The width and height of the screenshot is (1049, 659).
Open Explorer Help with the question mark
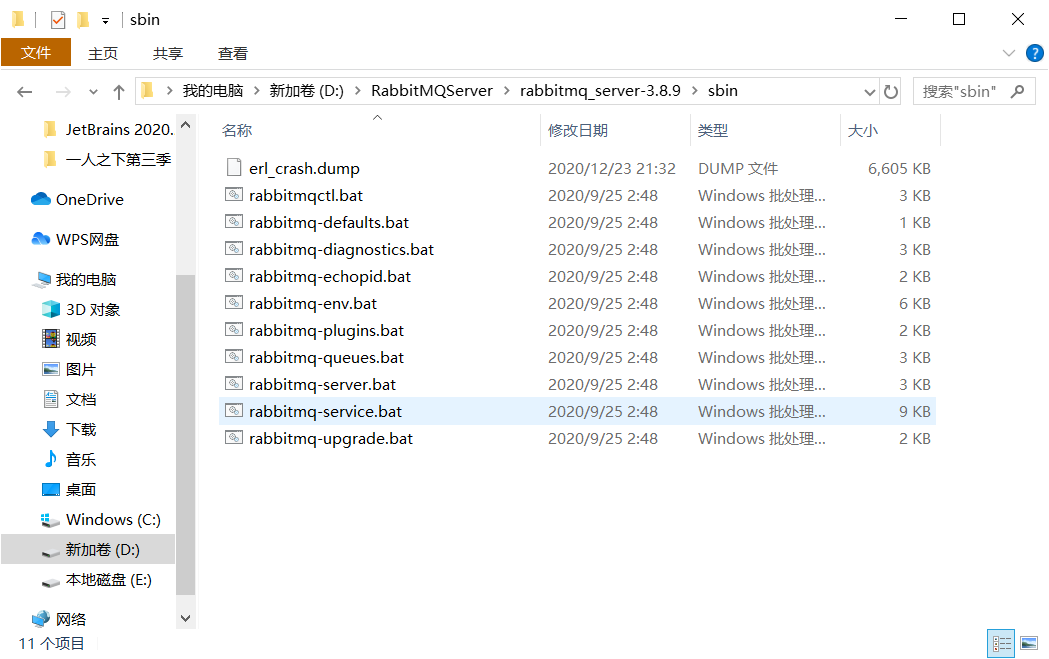(1034, 53)
